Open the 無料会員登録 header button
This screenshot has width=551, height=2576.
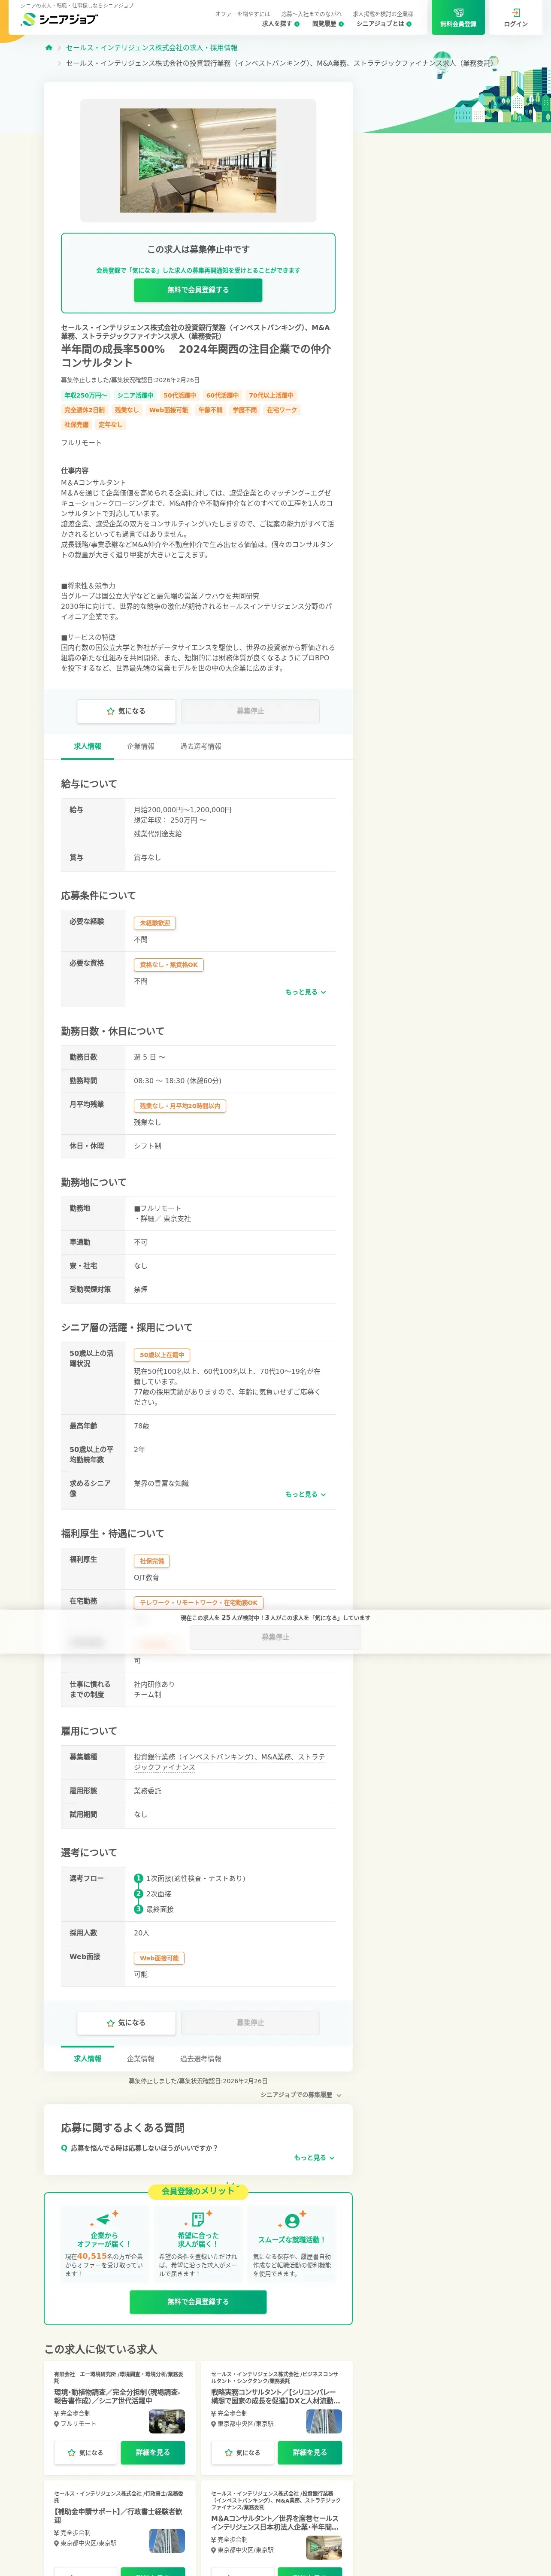pos(458,17)
